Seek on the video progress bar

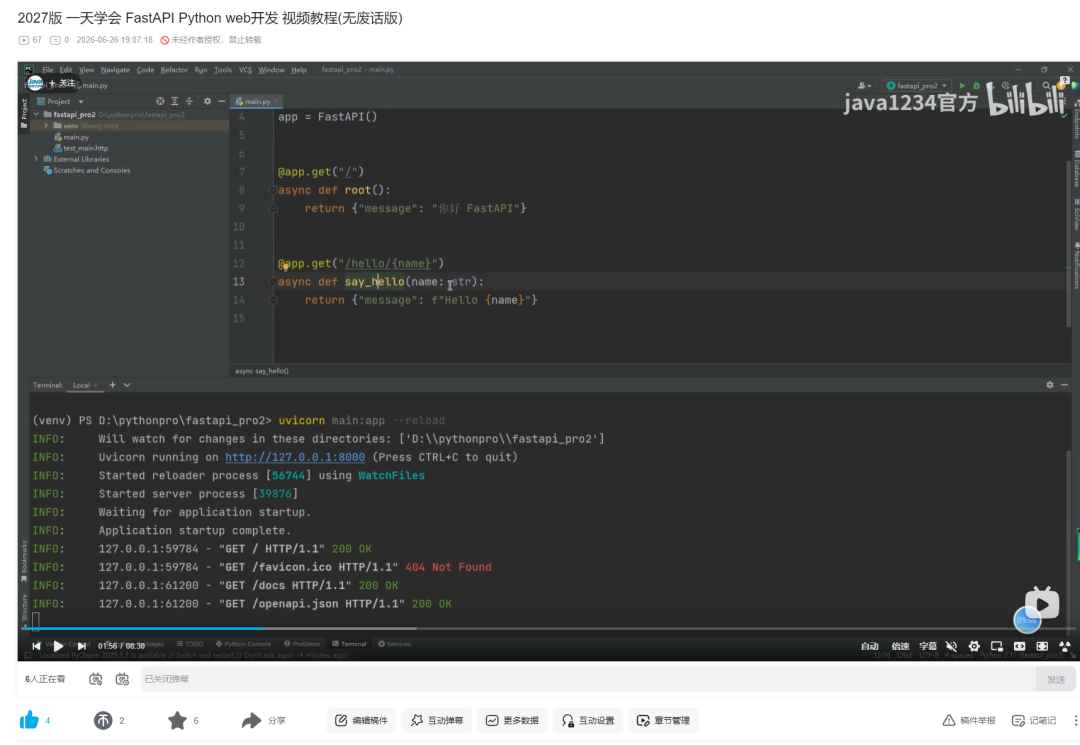click(x=548, y=628)
